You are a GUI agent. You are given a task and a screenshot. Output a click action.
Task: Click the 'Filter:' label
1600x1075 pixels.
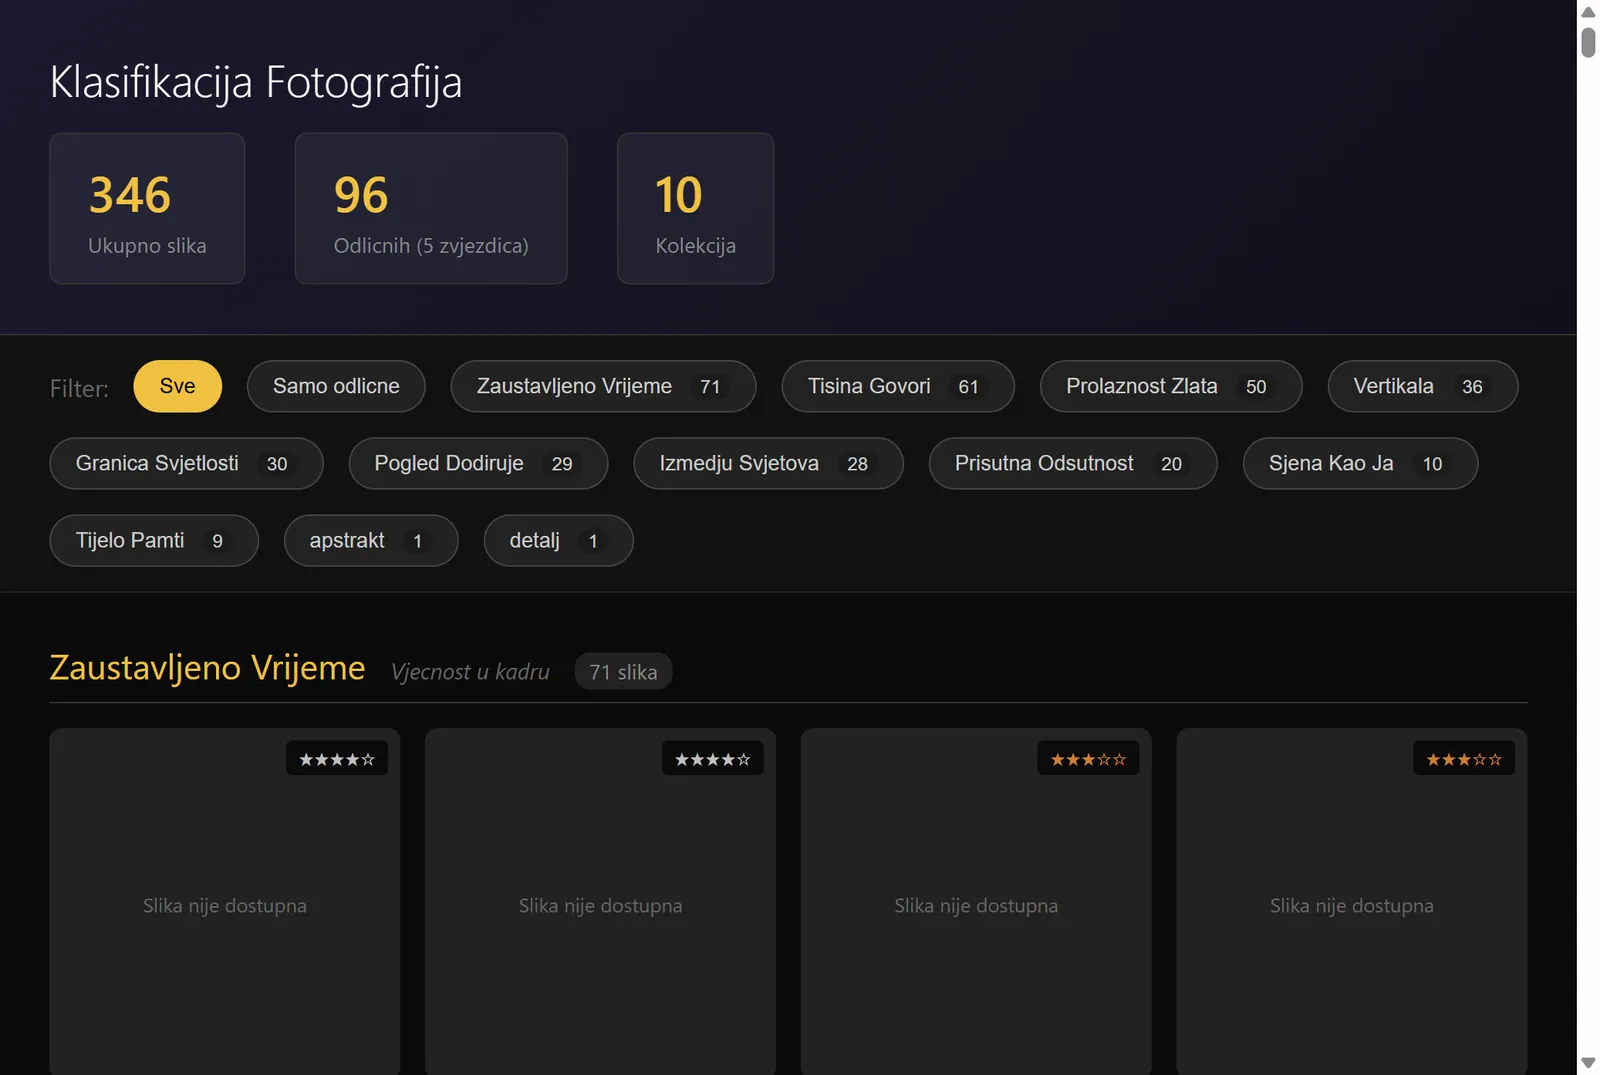79,389
